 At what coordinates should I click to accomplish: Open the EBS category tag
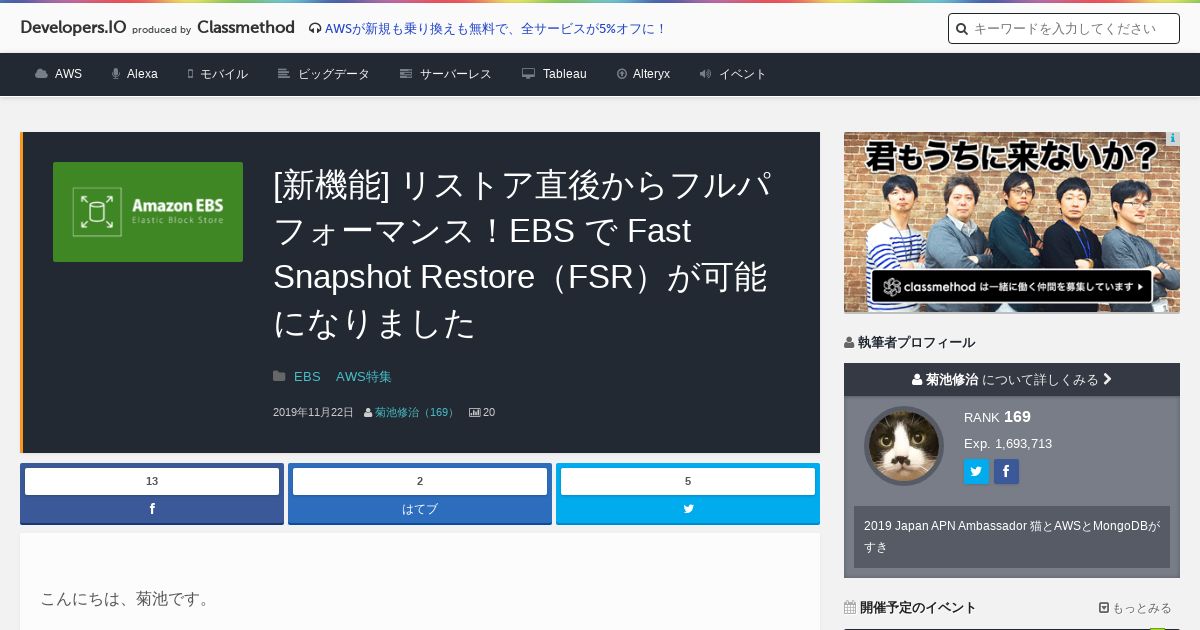click(307, 377)
